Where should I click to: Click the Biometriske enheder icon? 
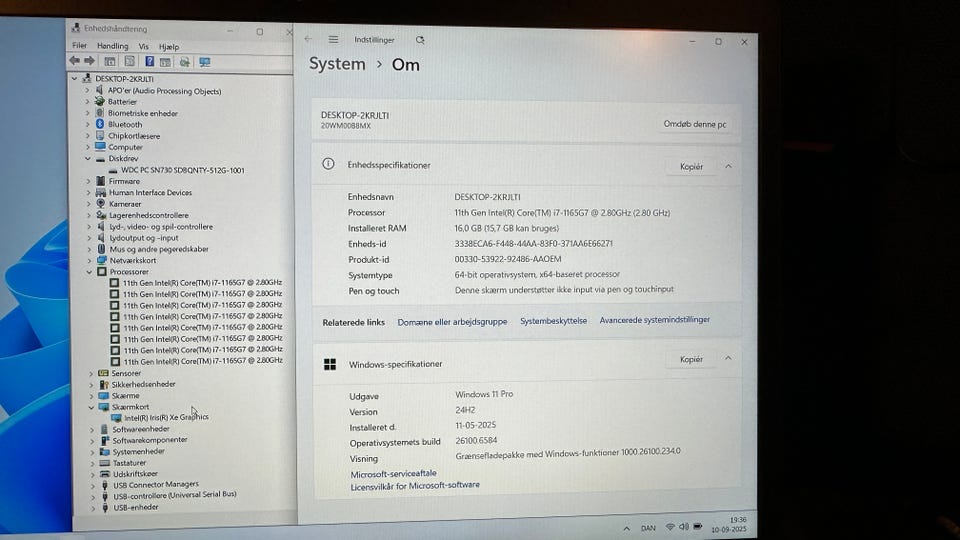100,113
